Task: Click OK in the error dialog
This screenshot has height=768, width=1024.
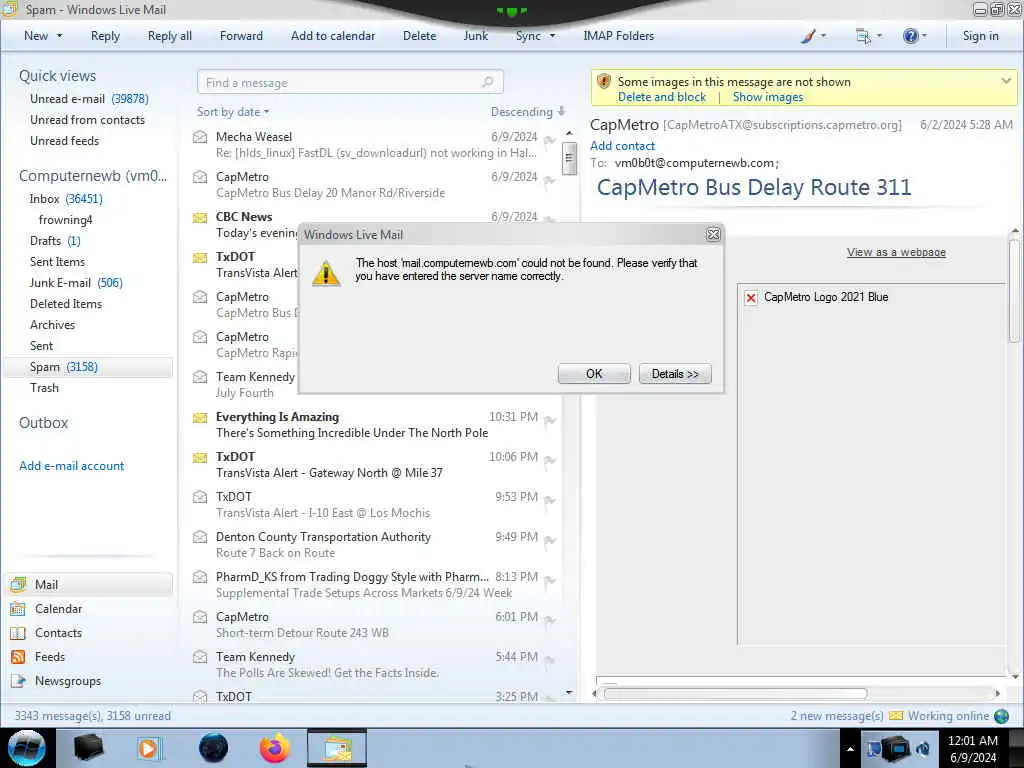Action: 594,374
